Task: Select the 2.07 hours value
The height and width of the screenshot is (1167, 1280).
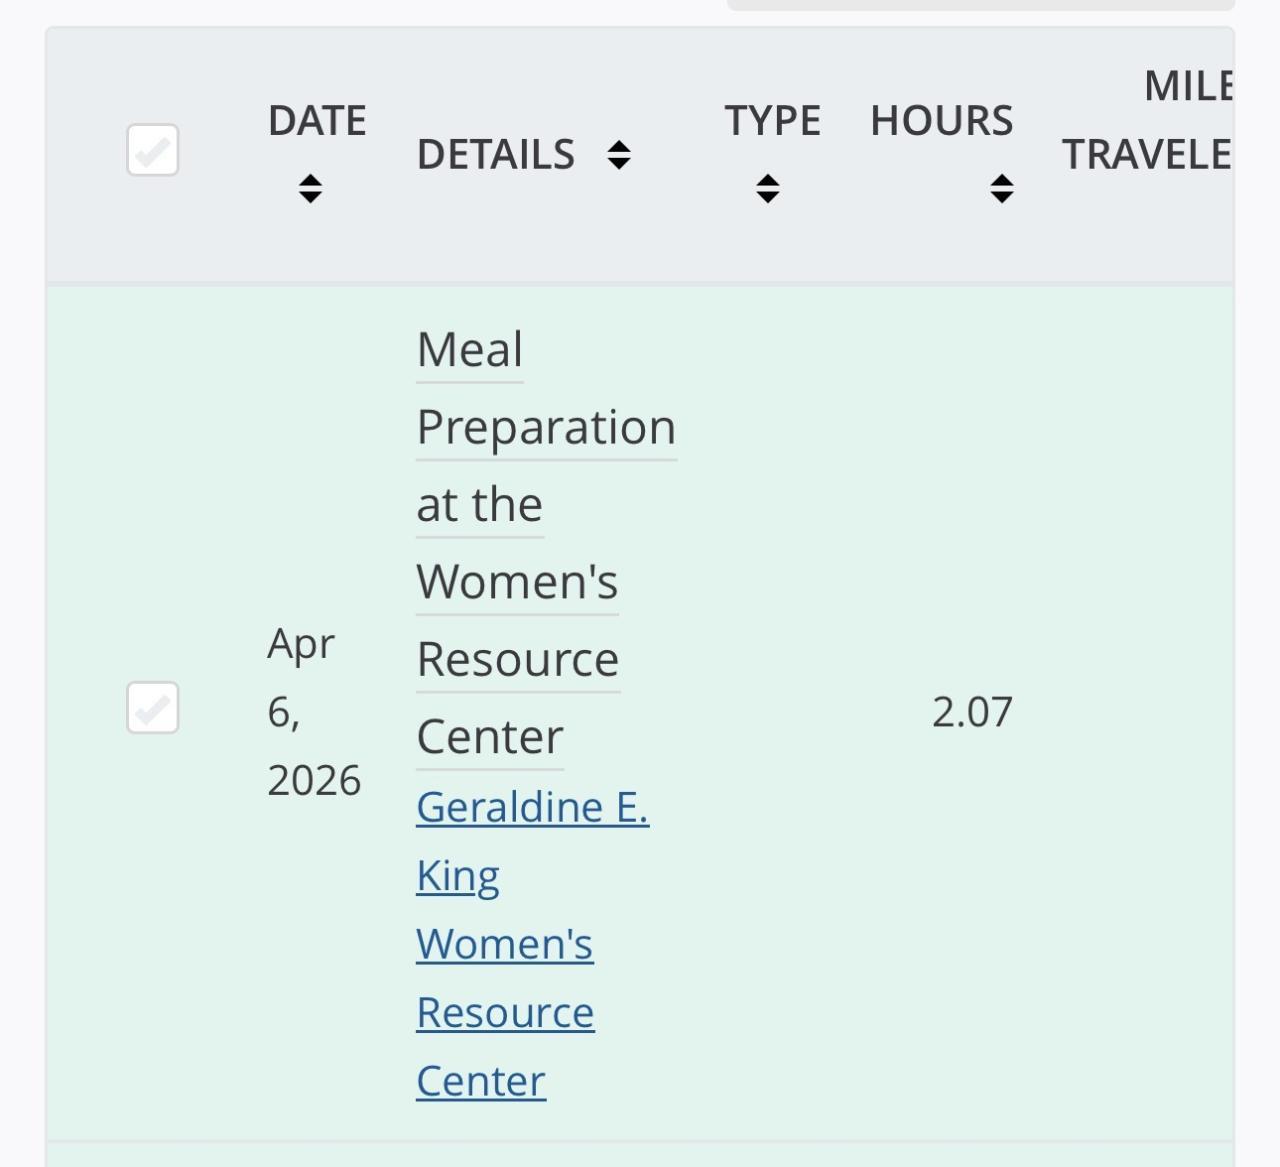Action: [972, 712]
